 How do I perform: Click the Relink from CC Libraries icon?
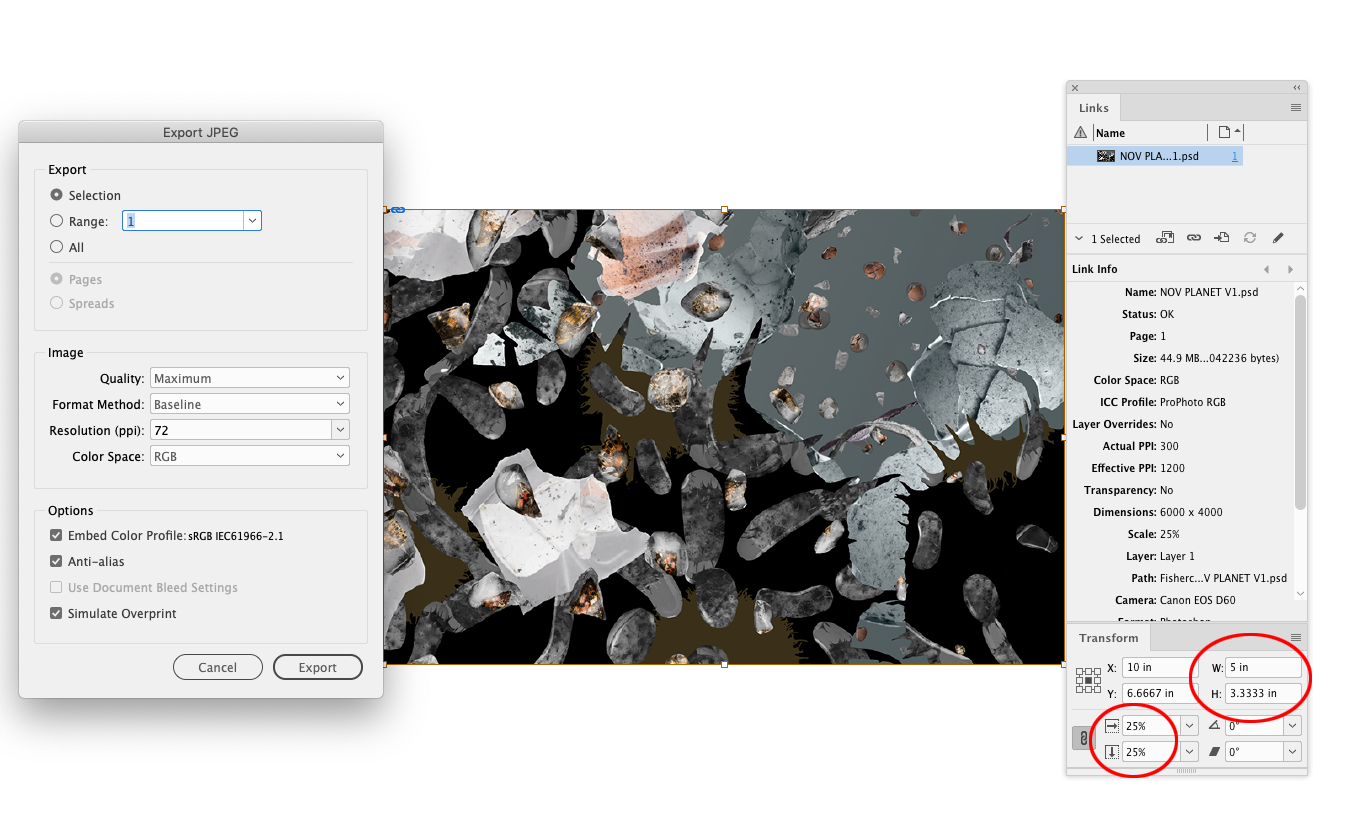1165,237
